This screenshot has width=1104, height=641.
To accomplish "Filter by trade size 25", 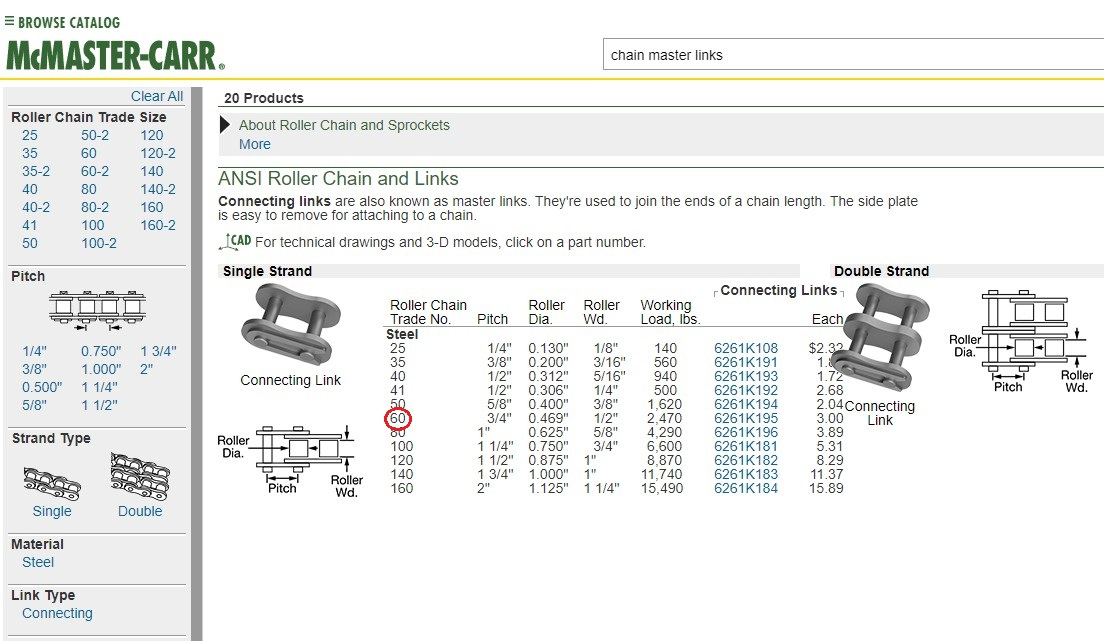I will pyautogui.click(x=30, y=135).
